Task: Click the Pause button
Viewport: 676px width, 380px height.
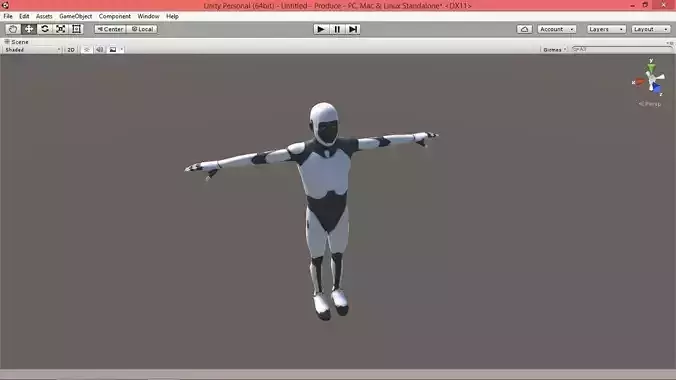Action: tap(337, 29)
